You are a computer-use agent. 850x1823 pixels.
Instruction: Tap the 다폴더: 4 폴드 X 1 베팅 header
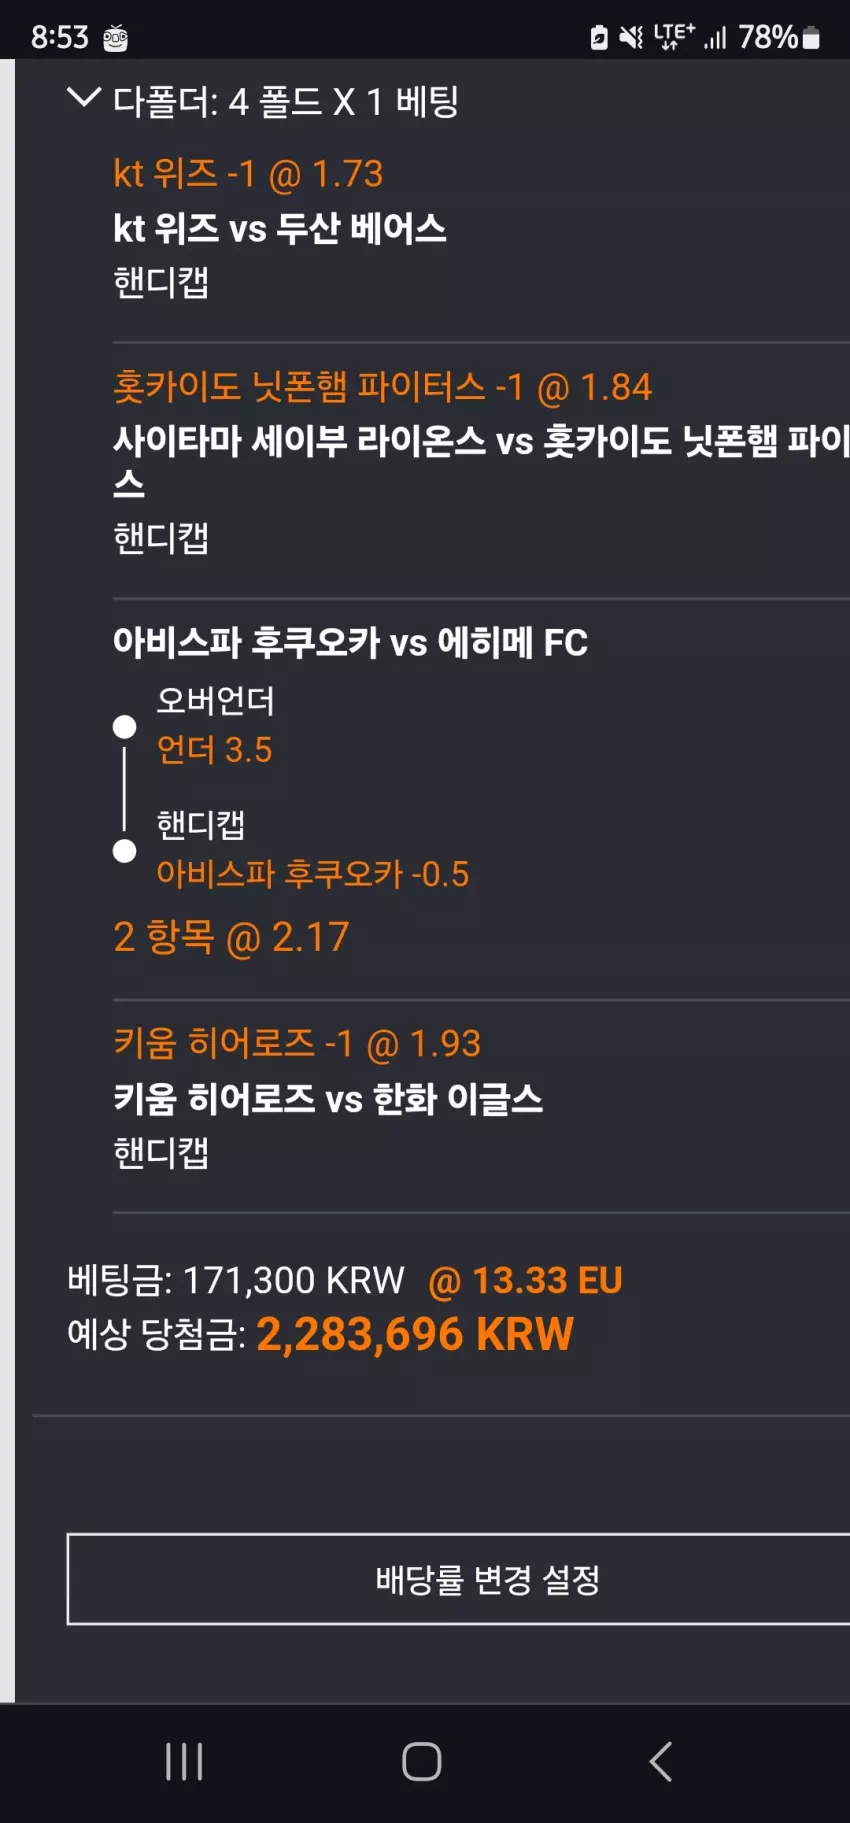pyautogui.click(x=286, y=101)
